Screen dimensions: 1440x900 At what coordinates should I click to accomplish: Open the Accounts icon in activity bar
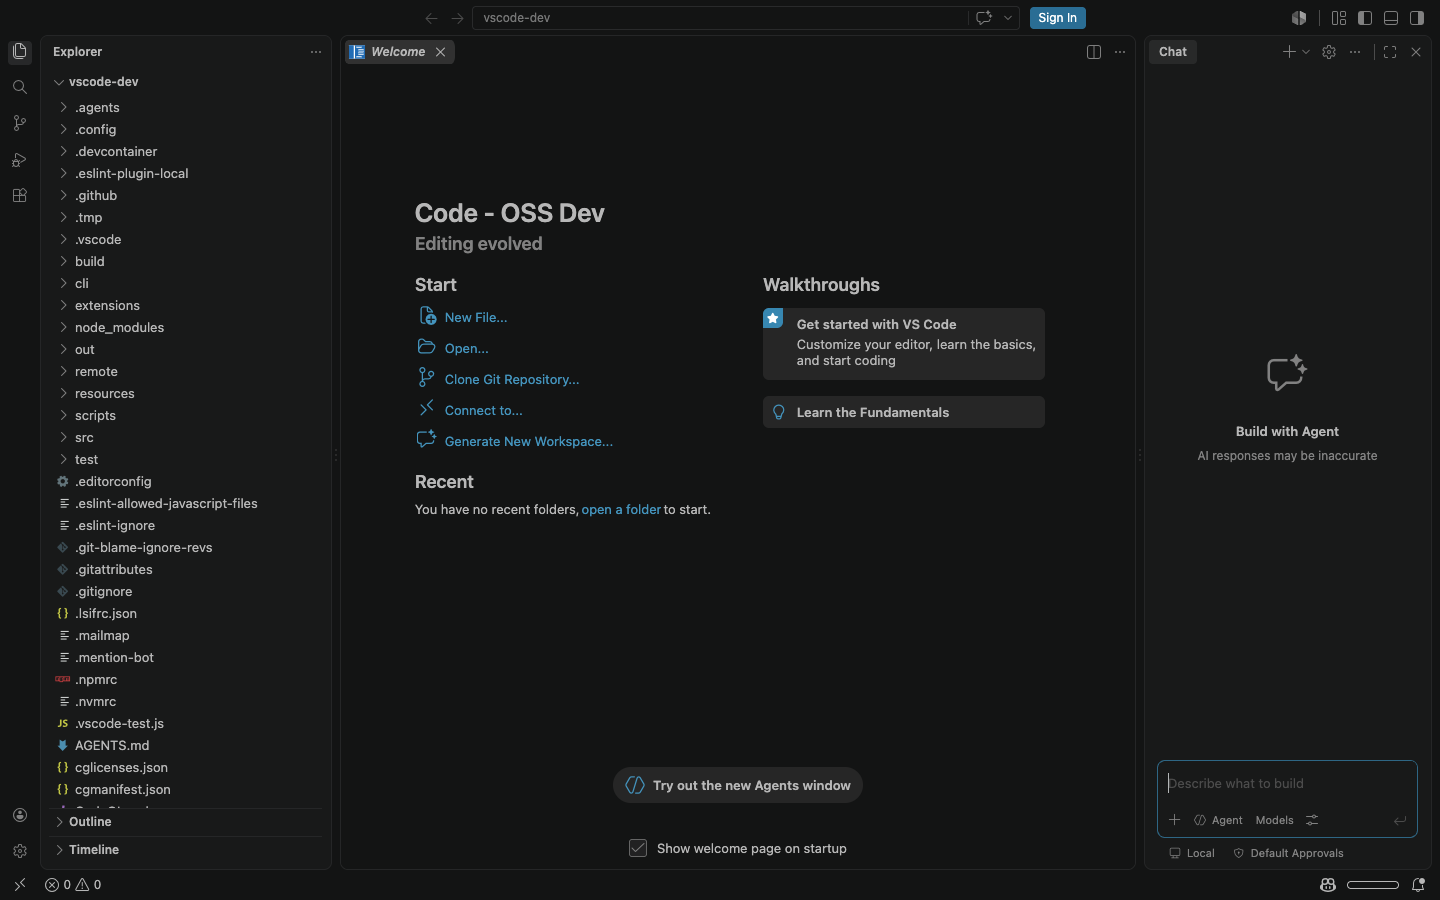19,815
